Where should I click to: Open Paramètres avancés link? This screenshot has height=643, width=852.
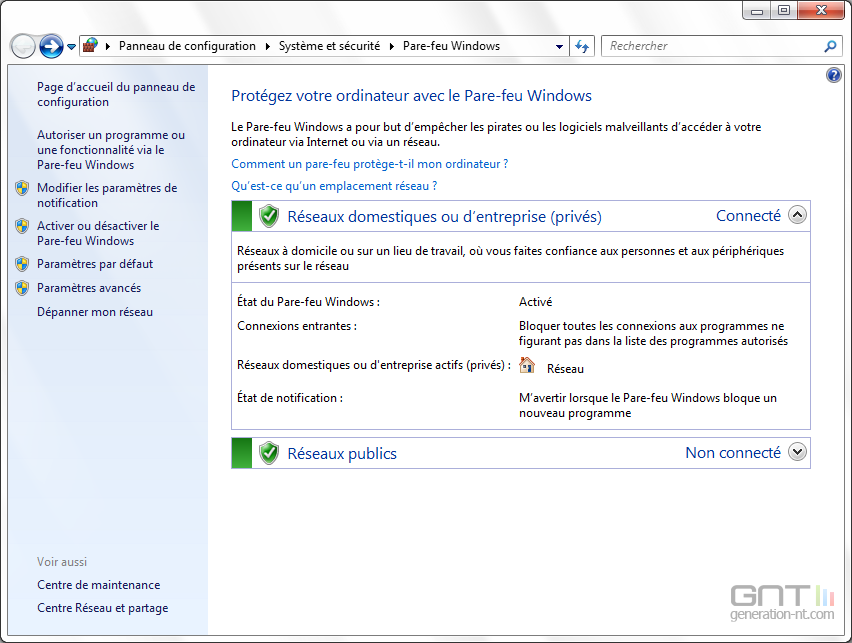(89, 288)
